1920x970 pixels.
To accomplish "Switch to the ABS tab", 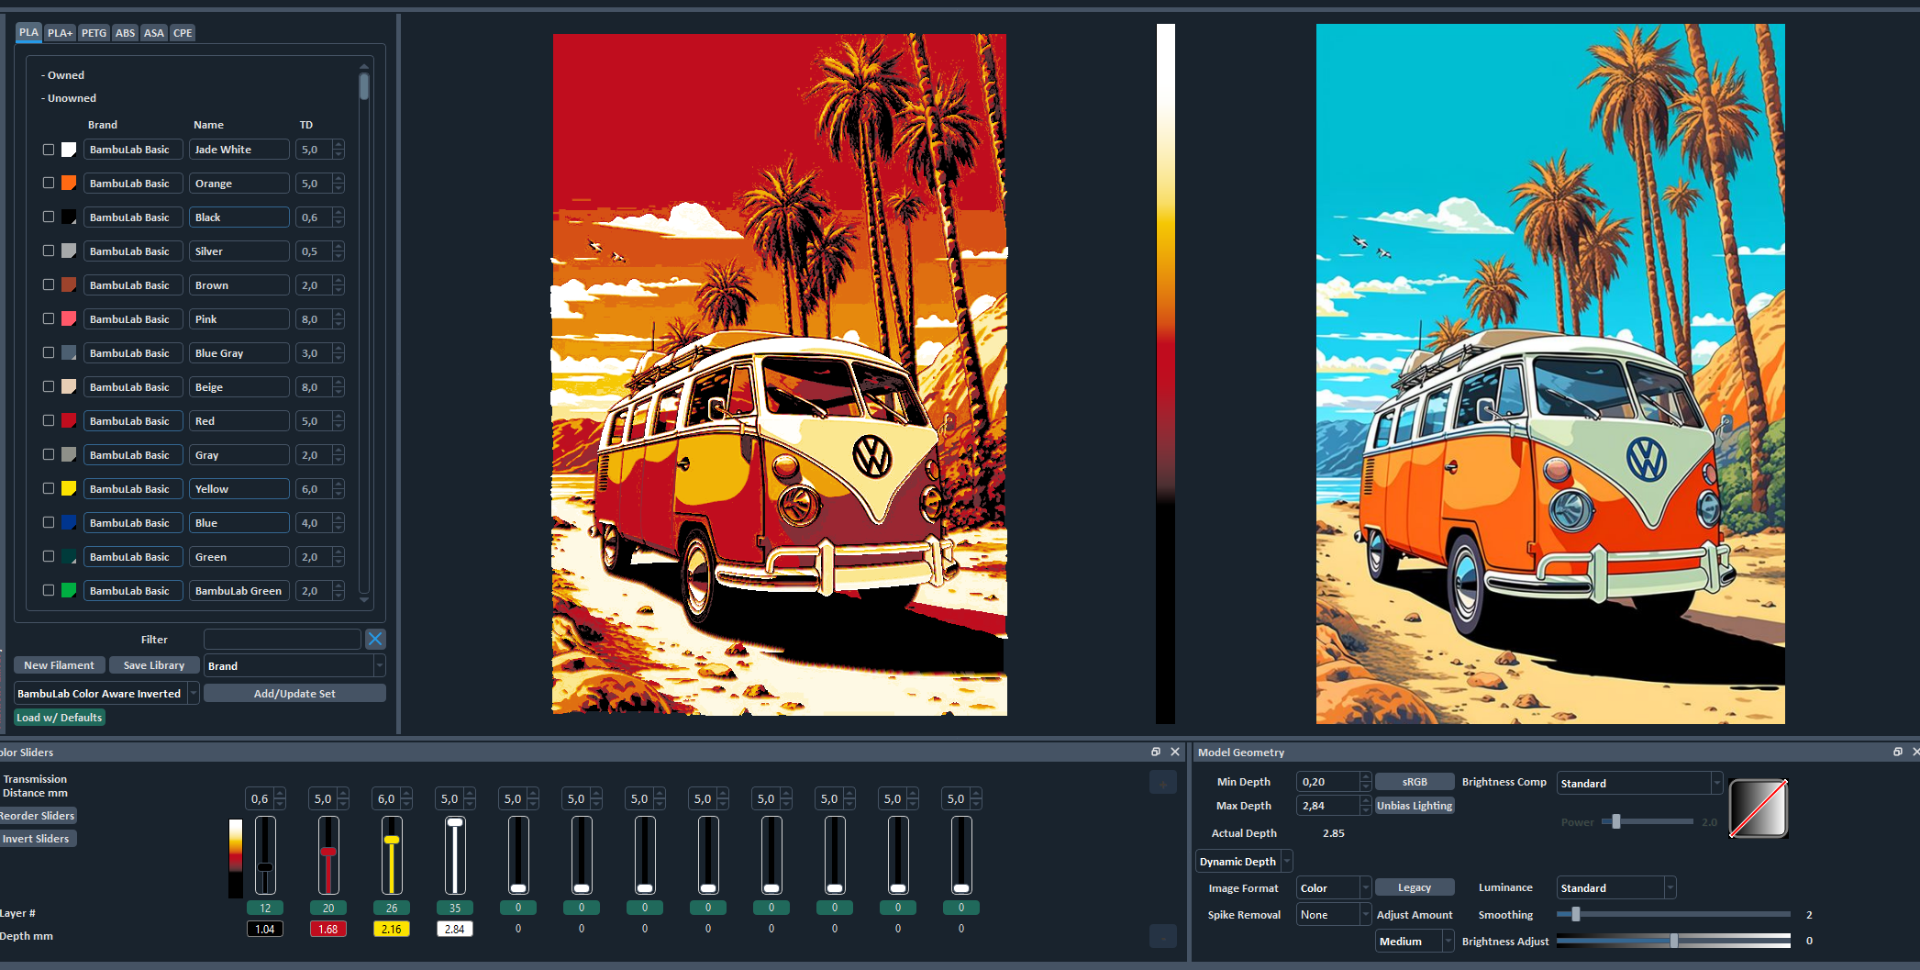I will click(x=125, y=33).
